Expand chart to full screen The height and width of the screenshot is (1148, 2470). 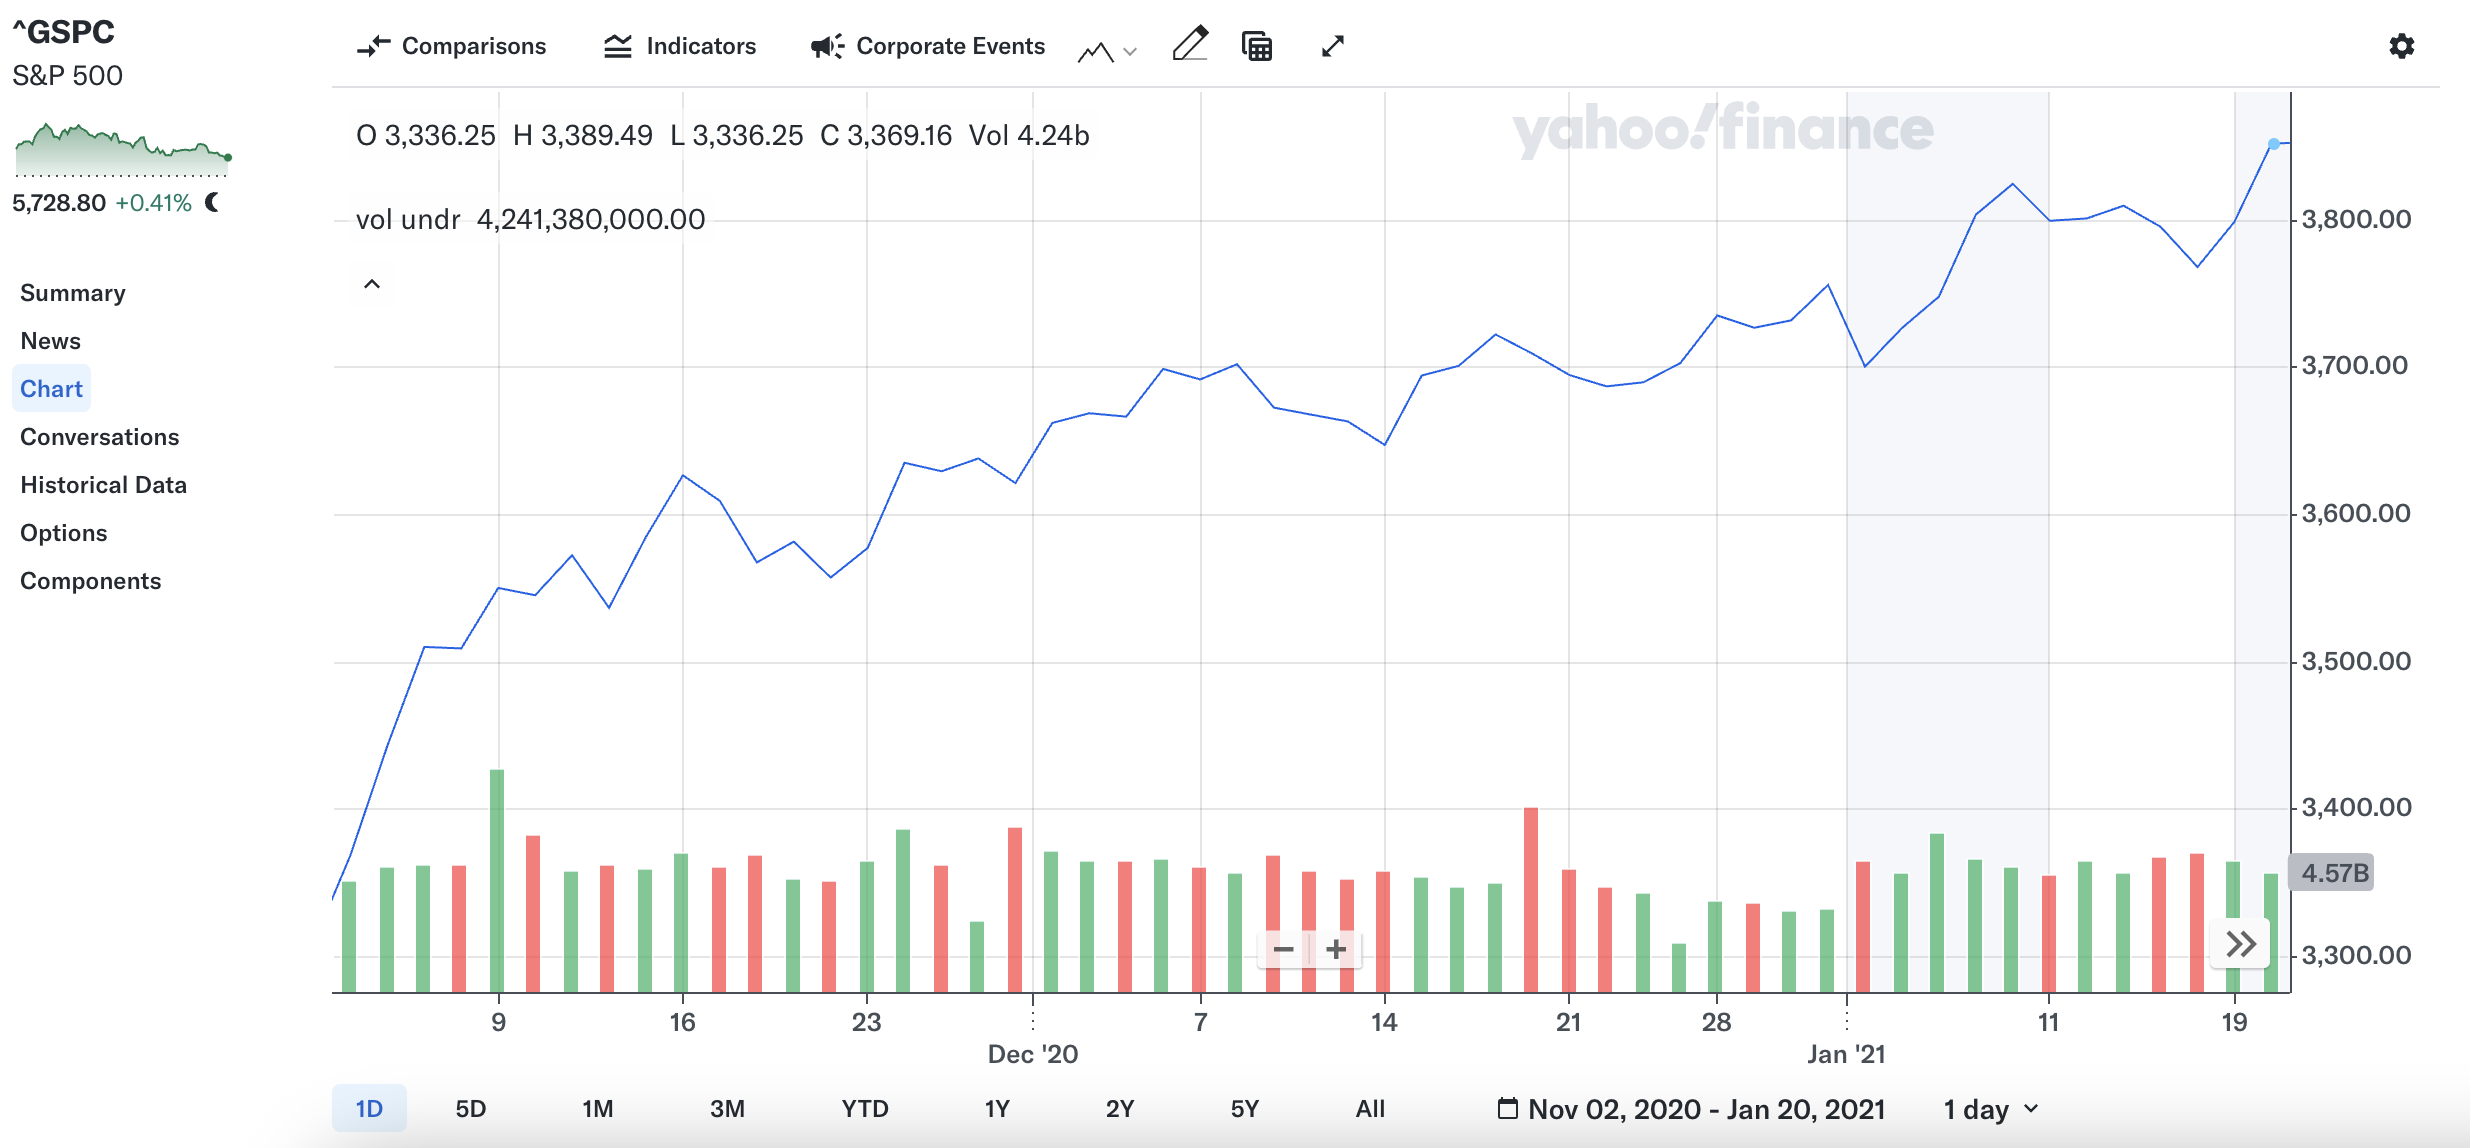[x=1332, y=46]
